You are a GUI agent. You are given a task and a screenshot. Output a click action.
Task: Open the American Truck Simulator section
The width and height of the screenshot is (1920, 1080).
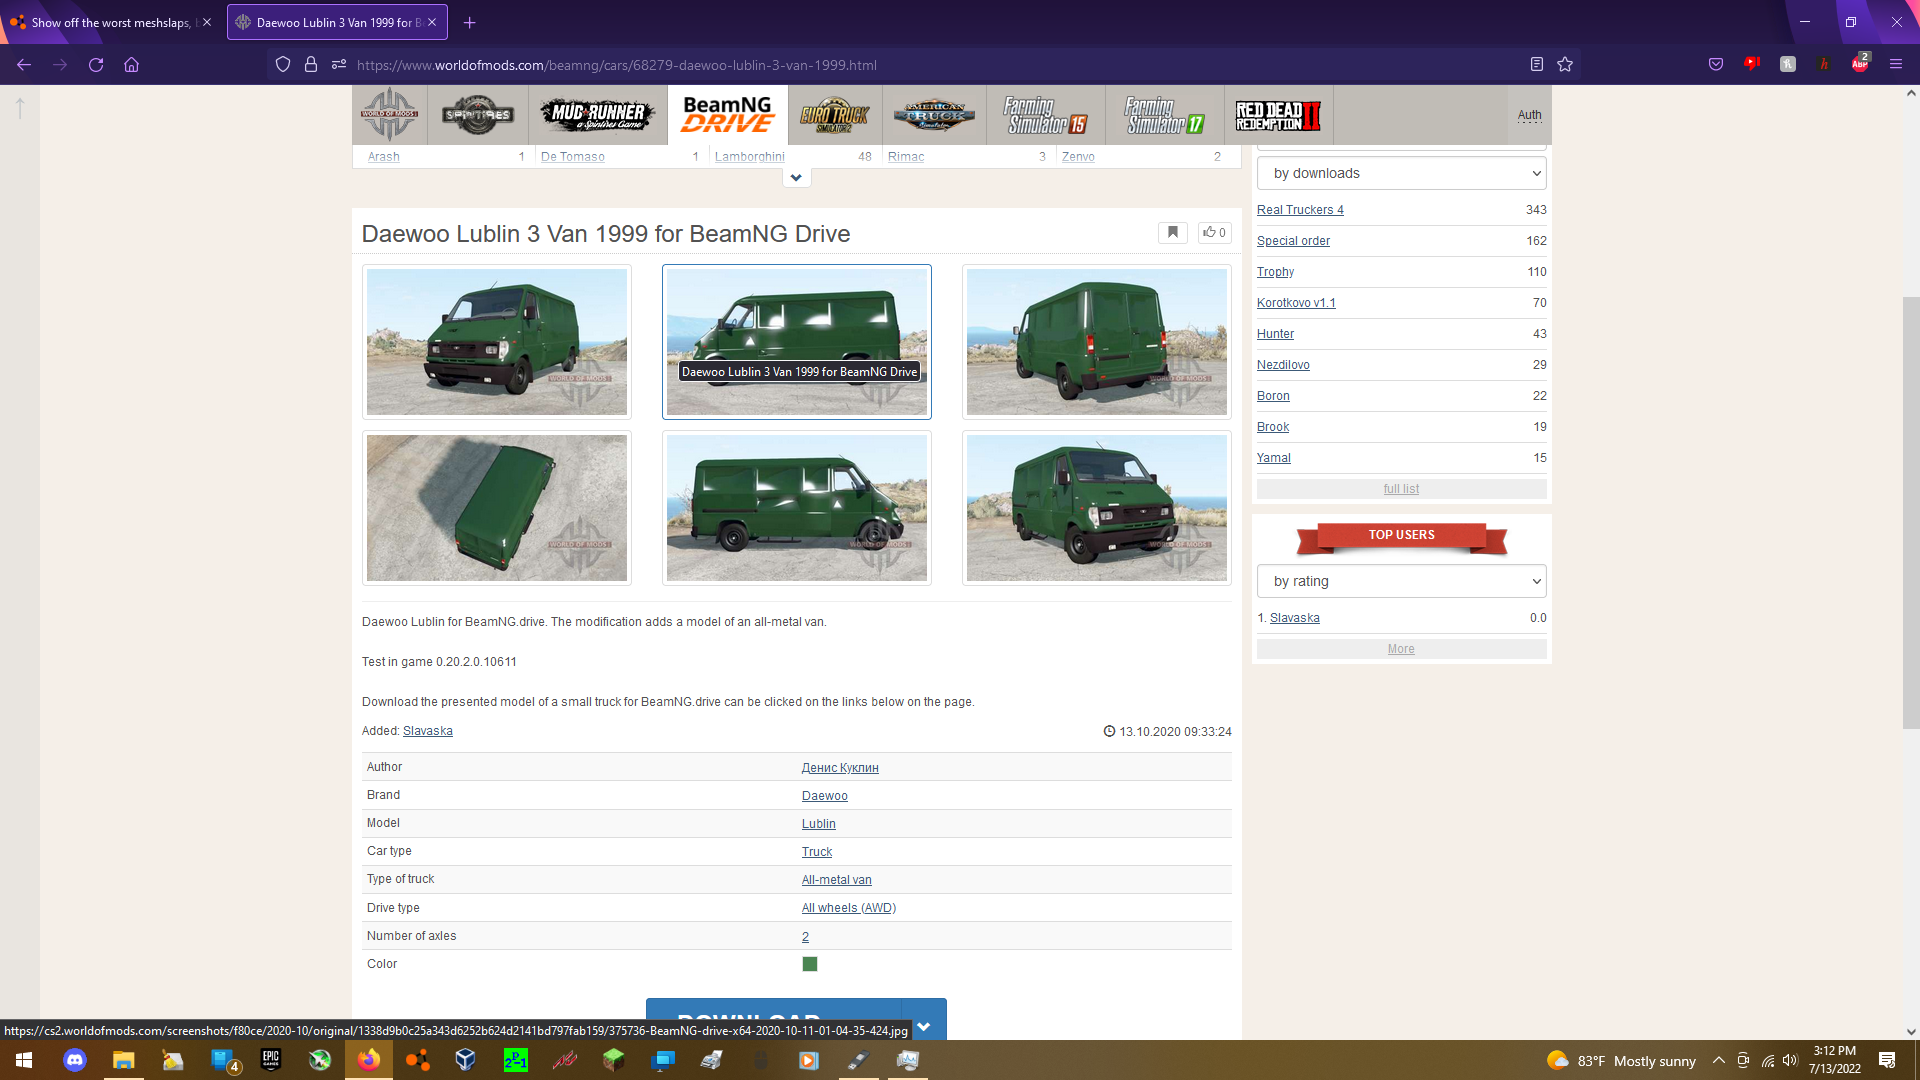934,115
